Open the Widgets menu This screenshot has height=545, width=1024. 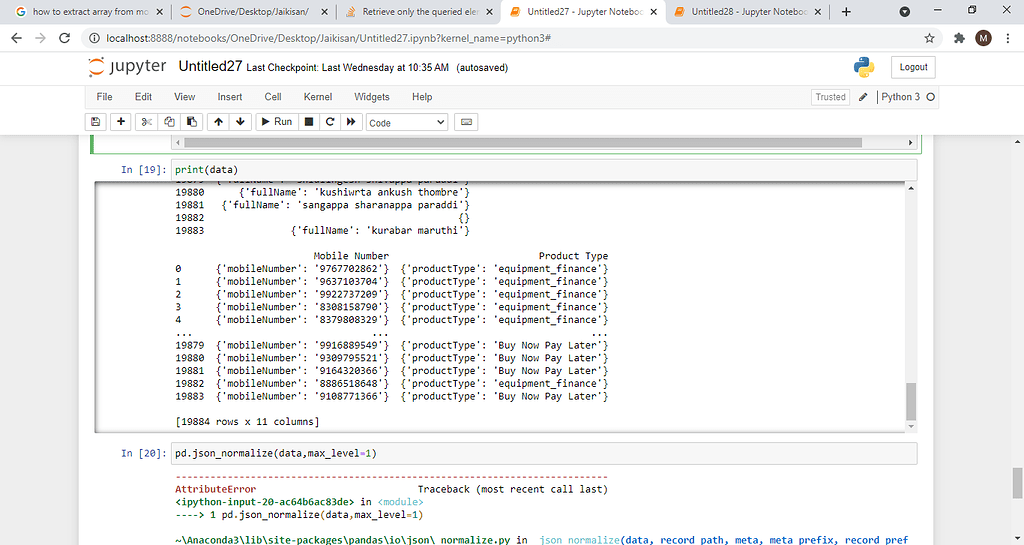pos(372,97)
